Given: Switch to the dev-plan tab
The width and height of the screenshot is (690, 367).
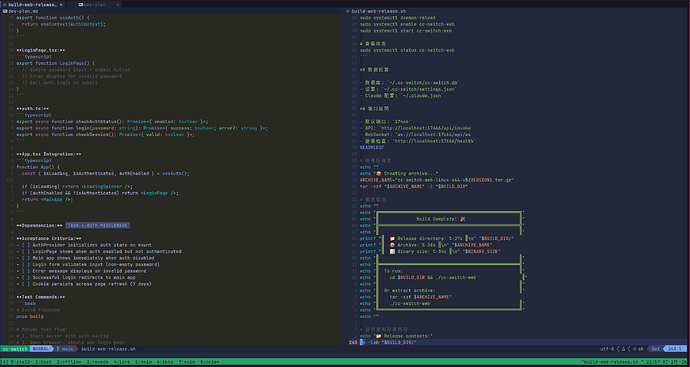Looking at the screenshot, I should pyautogui.click(x=95, y=4).
